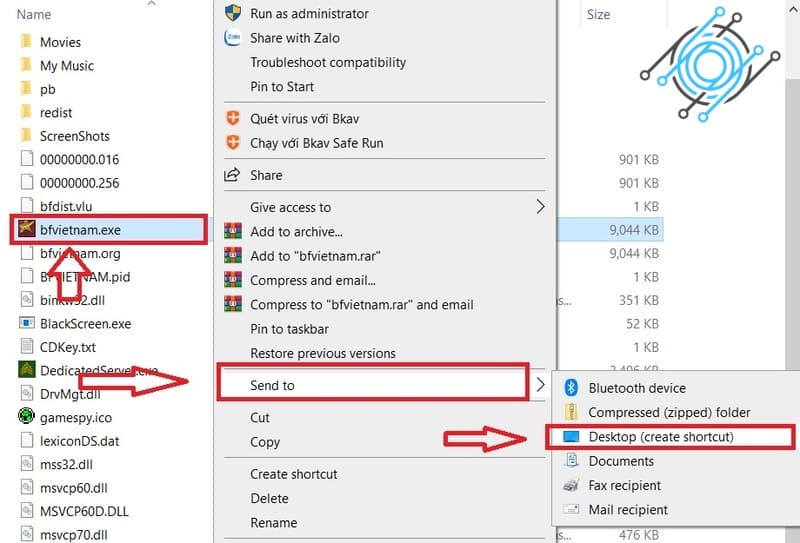The width and height of the screenshot is (800, 543).
Task: Click the Bluetooth device icon in Send to submenu
Action: point(571,387)
